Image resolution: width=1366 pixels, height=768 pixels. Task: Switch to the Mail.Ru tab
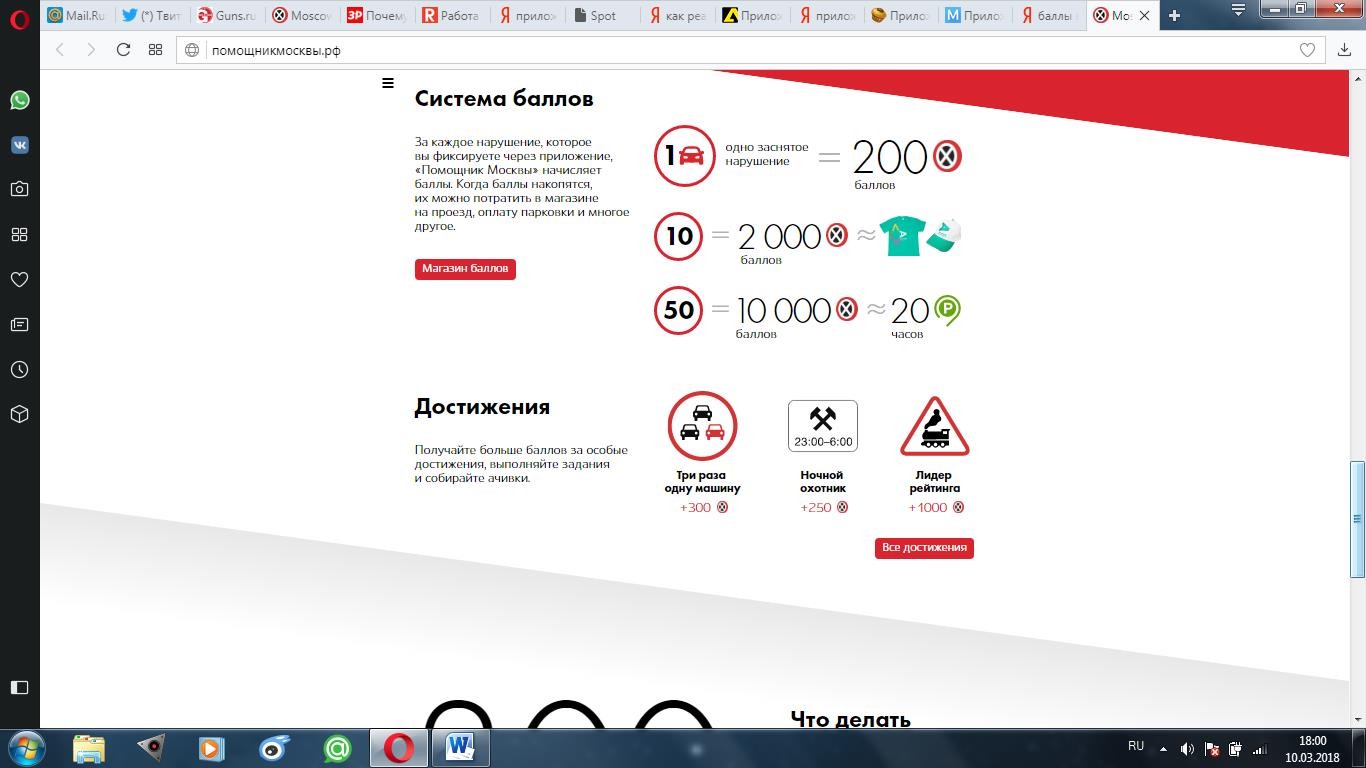[x=77, y=15]
